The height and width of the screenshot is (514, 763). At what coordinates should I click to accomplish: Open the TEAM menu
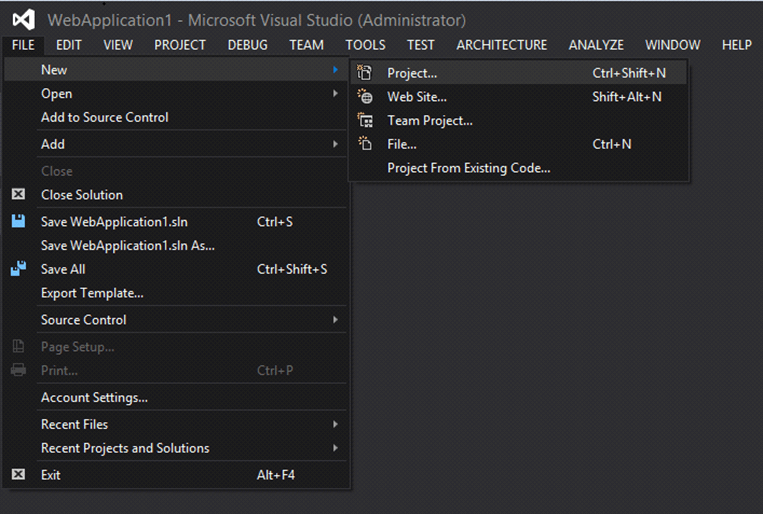(307, 45)
